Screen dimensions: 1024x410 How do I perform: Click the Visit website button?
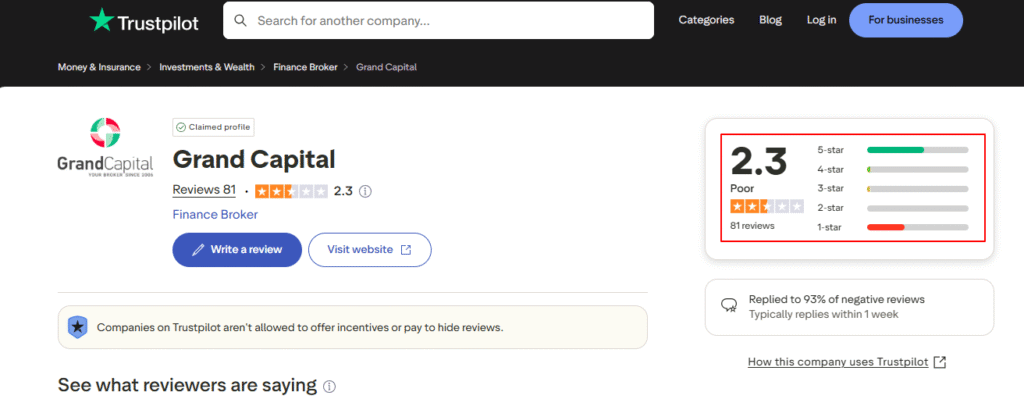click(x=370, y=250)
